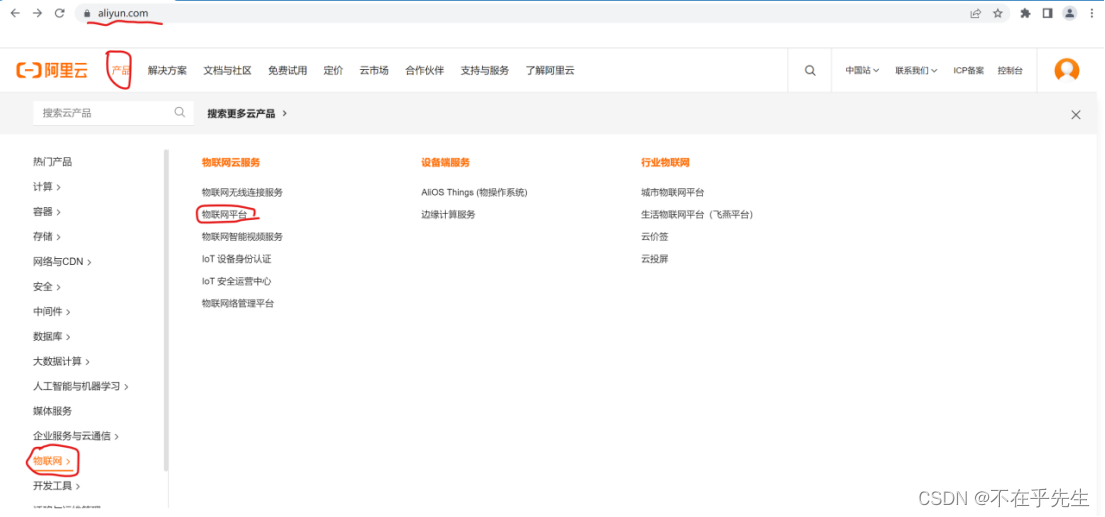The width and height of the screenshot is (1105, 517).
Task: Open the 支持与服务 menu item
Action: pyautogui.click(x=485, y=70)
